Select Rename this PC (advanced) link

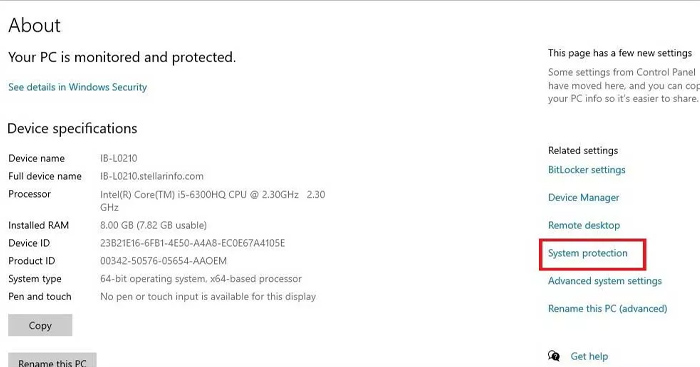(x=608, y=309)
